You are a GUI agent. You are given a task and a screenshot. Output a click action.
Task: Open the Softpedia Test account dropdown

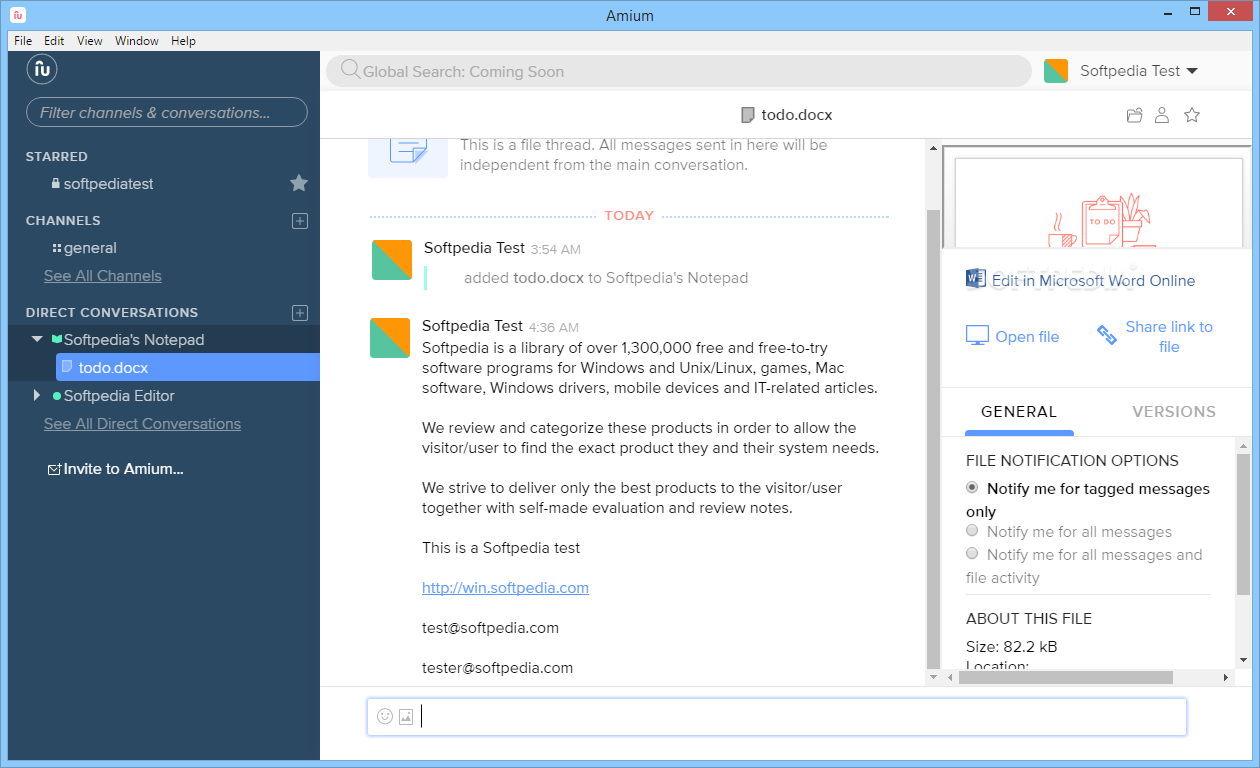1138,71
